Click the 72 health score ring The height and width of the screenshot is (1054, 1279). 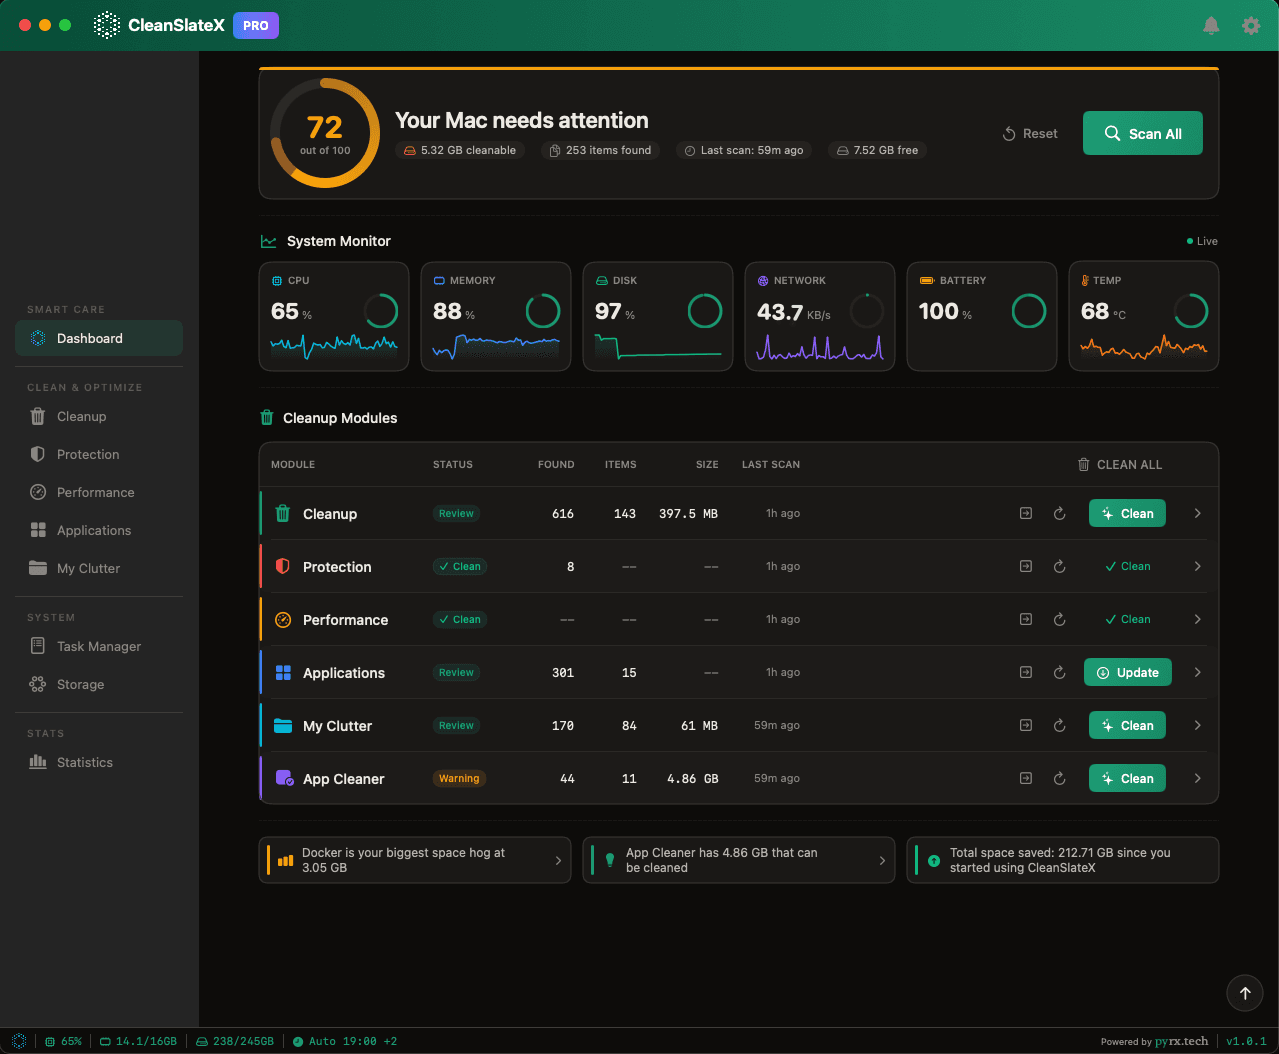[325, 133]
